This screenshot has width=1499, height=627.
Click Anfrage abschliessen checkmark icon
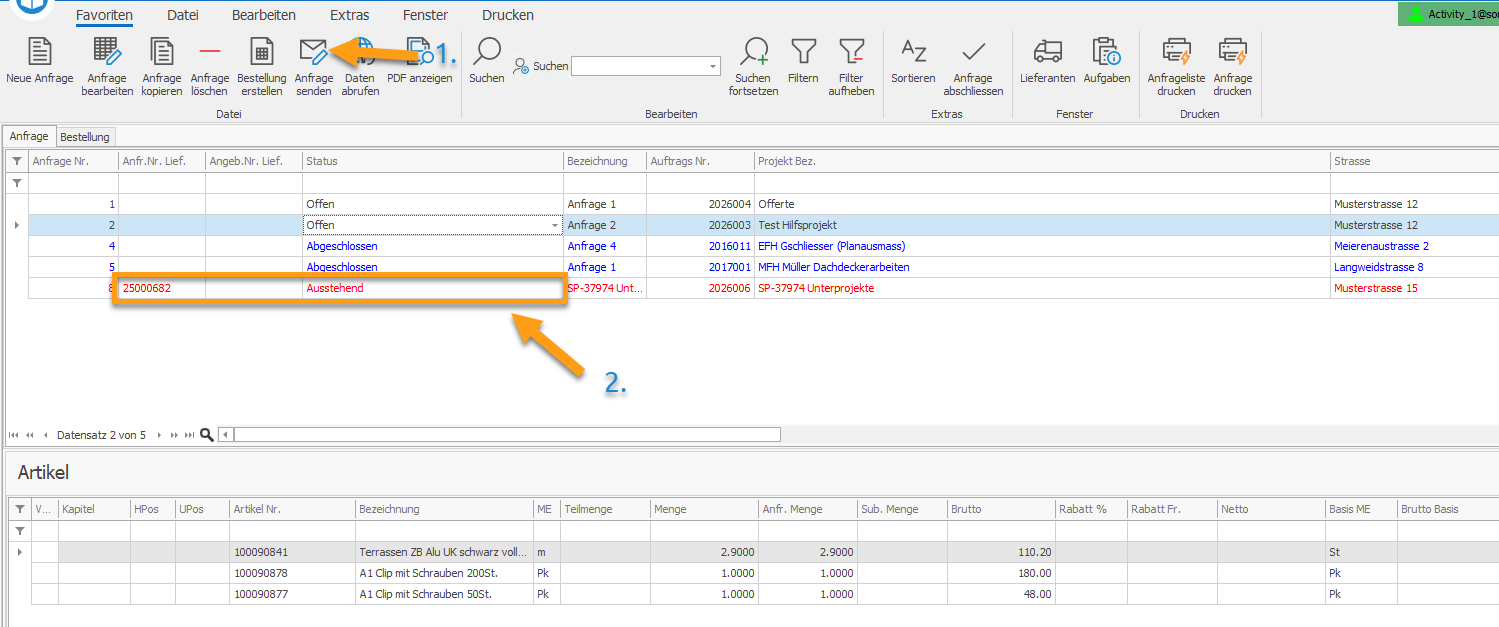pos(973,51)
